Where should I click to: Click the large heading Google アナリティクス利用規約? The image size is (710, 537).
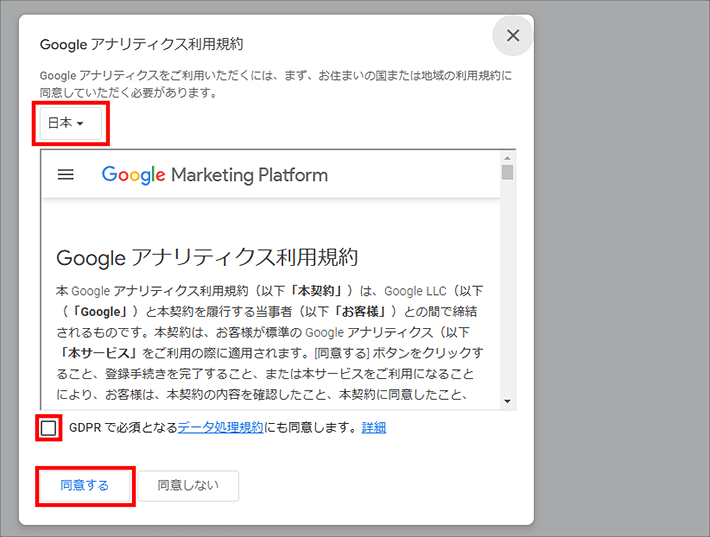[207, 258]
